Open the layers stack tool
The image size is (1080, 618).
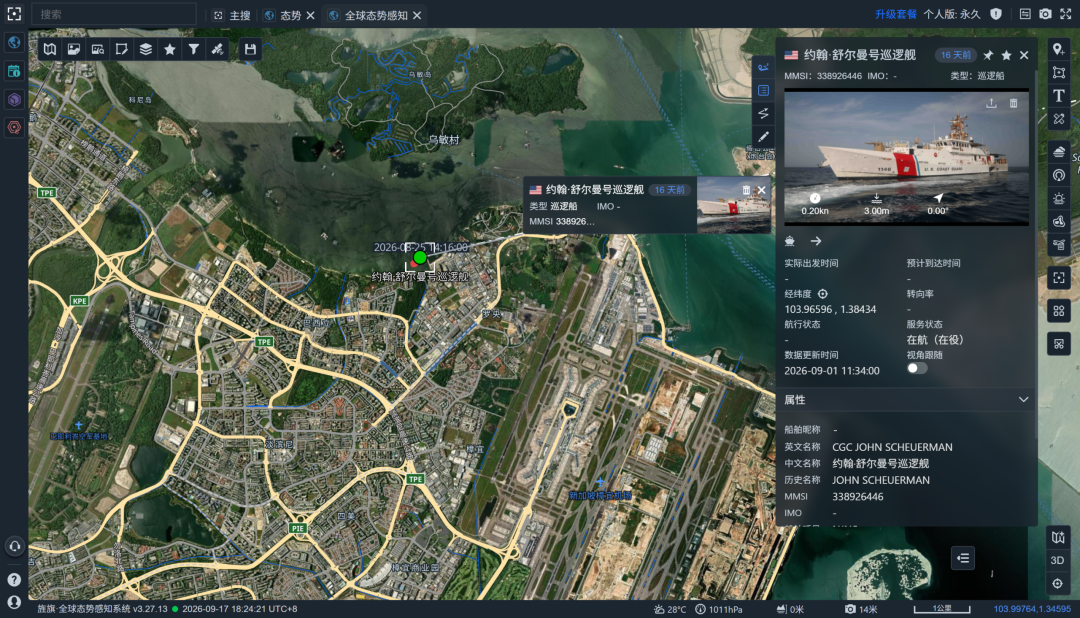[146, 49]
